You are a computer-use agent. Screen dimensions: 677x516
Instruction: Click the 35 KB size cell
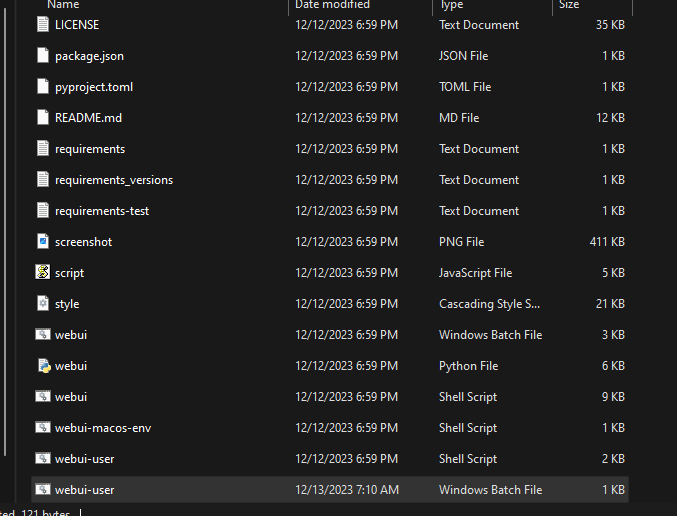tap(611, 25)
